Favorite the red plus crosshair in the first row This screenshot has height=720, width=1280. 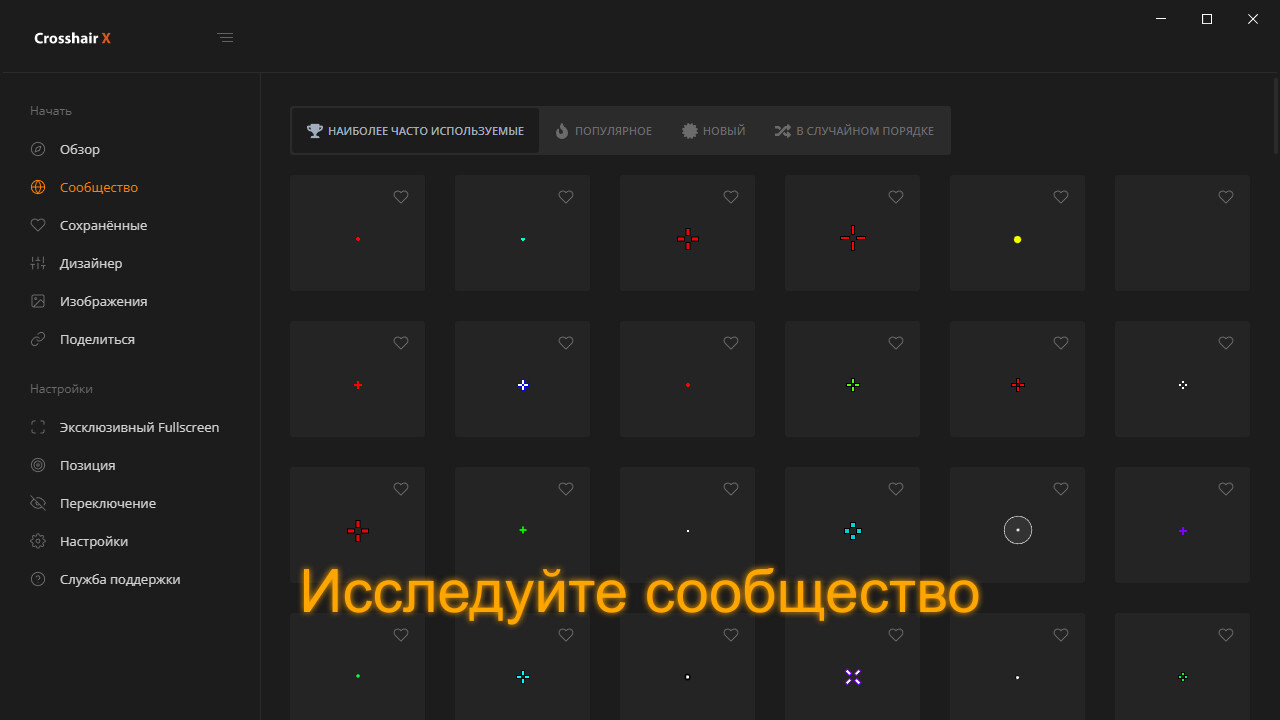click(x=730, y=197)
